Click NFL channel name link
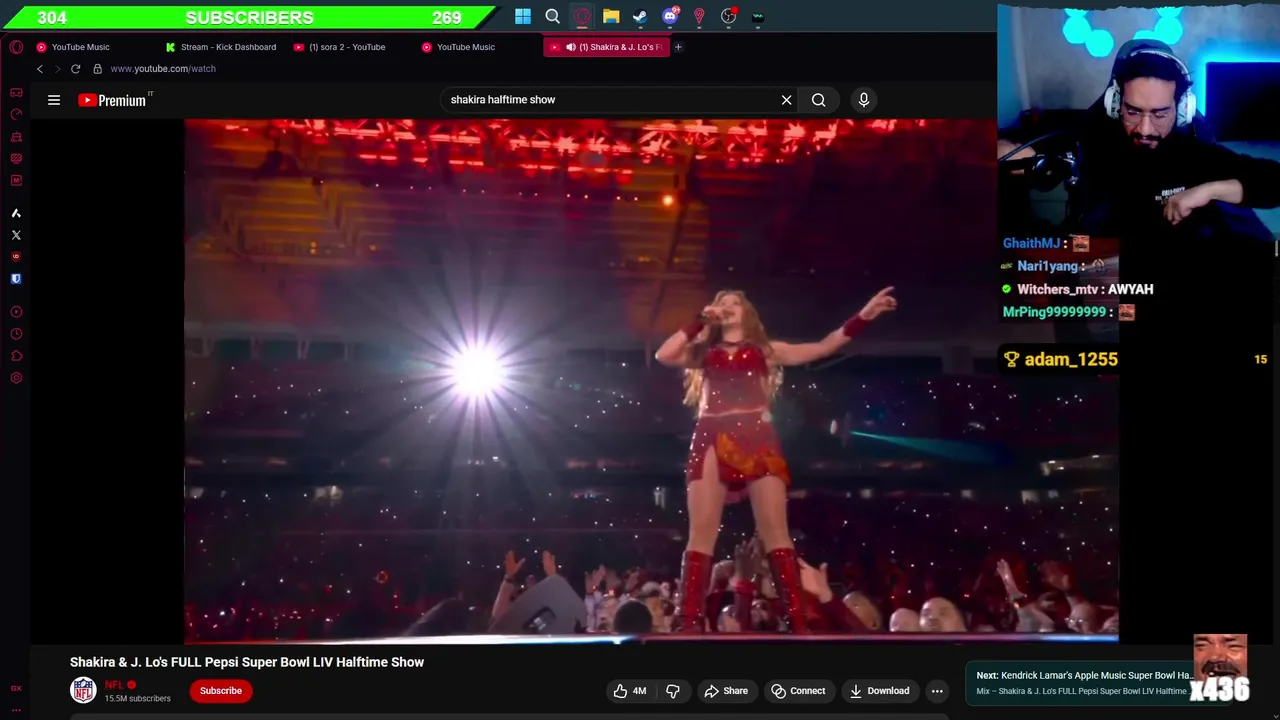 pyautogui.click(x=113, y=685)
